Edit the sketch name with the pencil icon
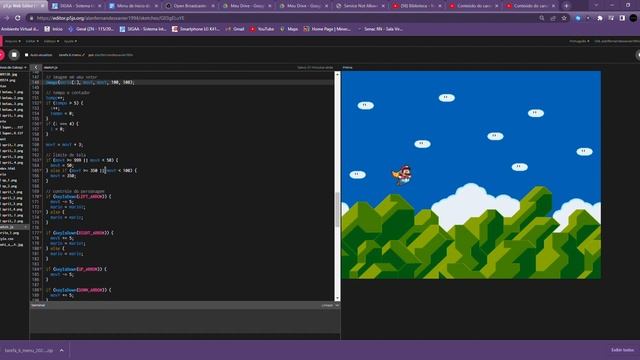The height and width of the screenshot is (360, 640). coord(83,55)
